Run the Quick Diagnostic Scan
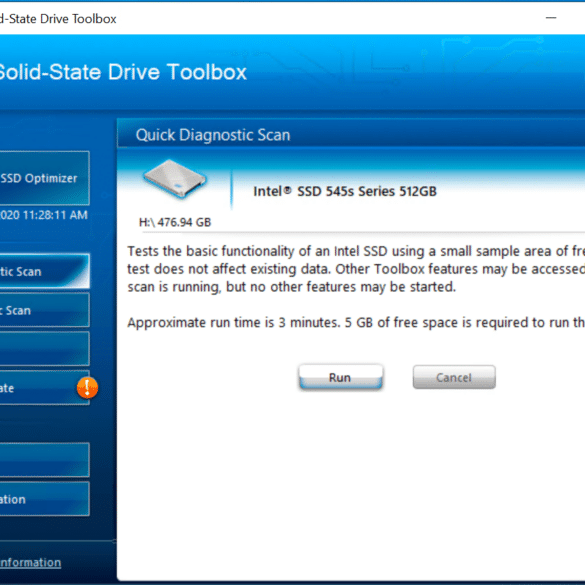This screenshot has height=585, width=585. (x=341, y=377)
